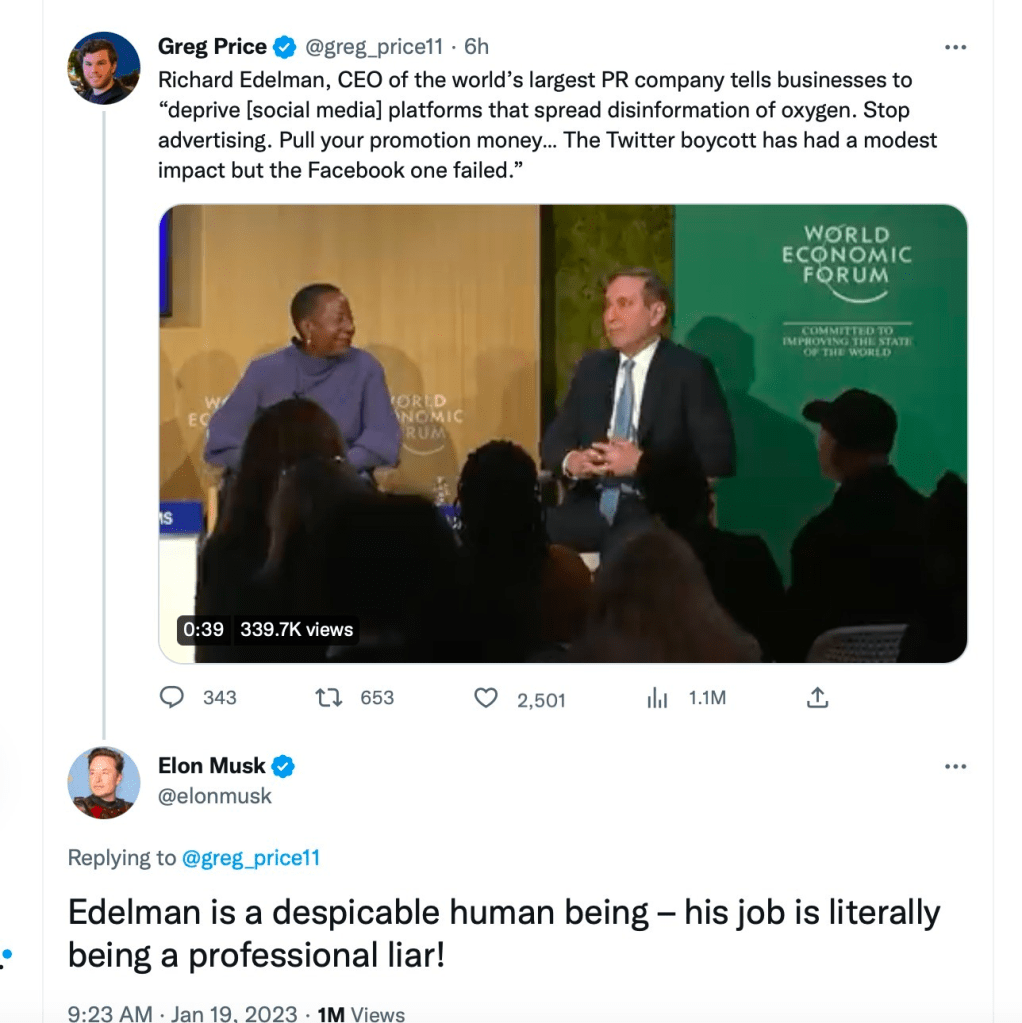The height and width of the screenshot is (1023, 1022).
Task: Open the @greg_price11 handle beside the name
Action: pyautogui.click(x=373, y=47)
